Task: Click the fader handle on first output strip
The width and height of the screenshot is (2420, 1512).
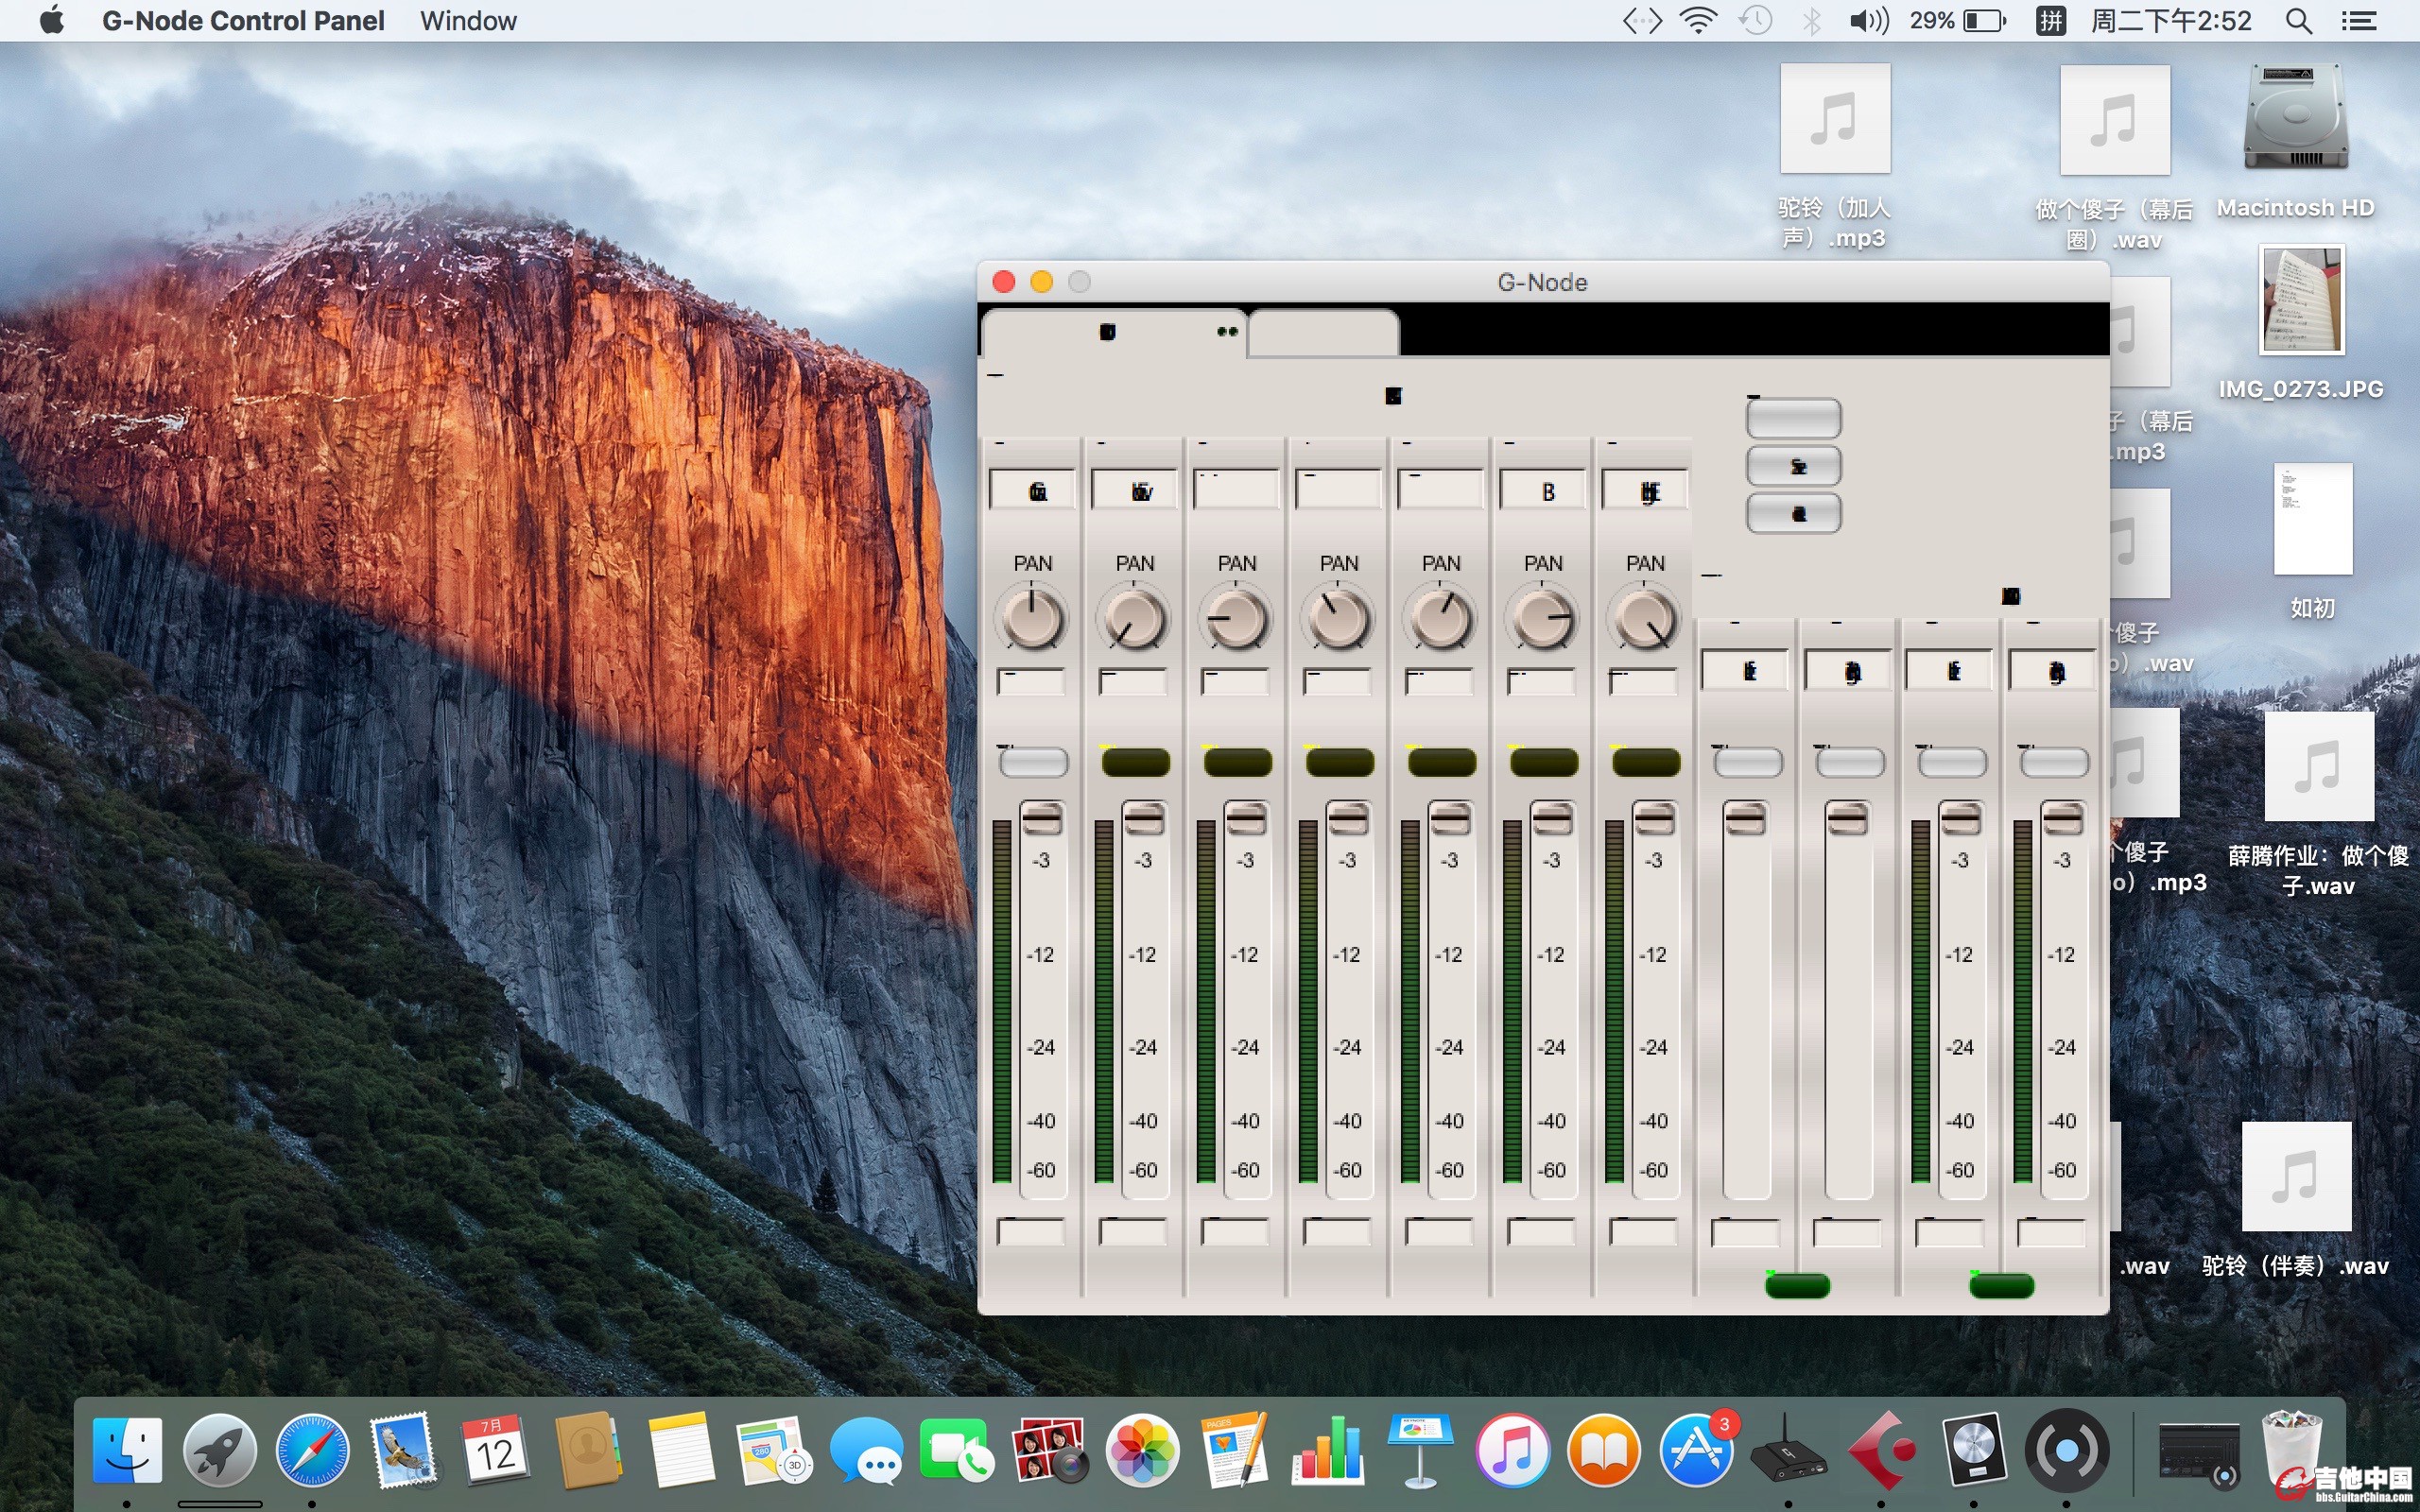Action: pyautogui.click(x=1746, y=819)
